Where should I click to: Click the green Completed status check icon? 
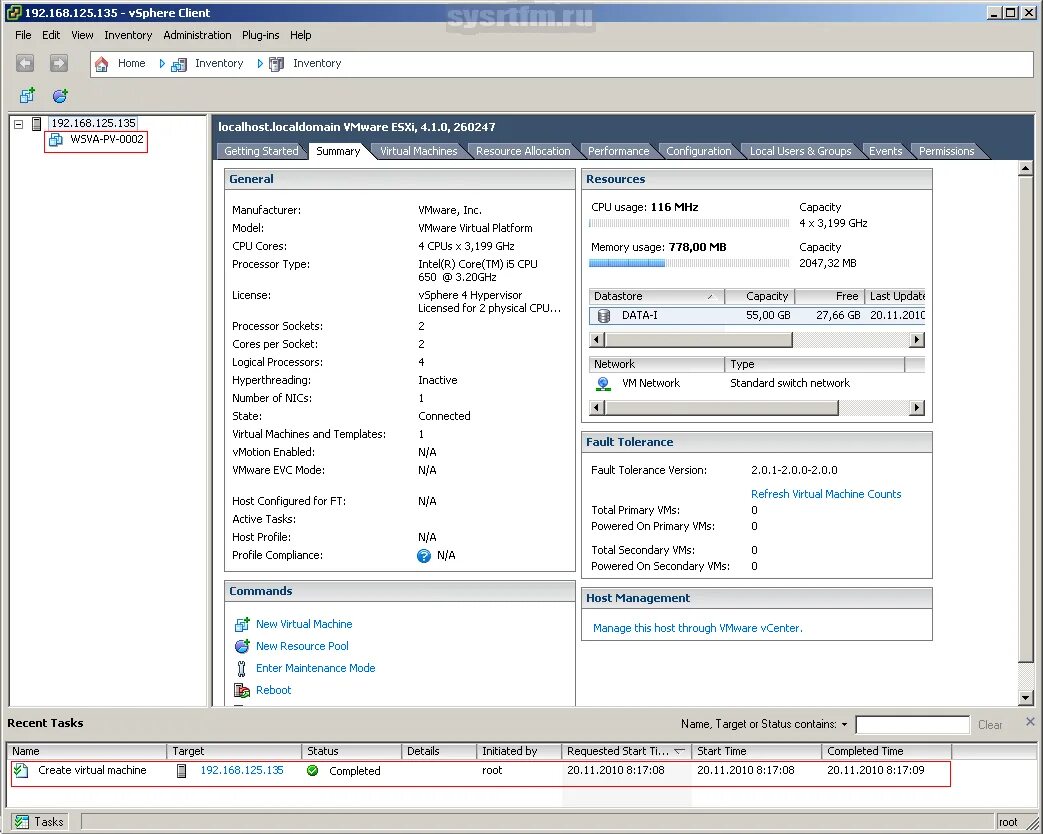(313, 771)
